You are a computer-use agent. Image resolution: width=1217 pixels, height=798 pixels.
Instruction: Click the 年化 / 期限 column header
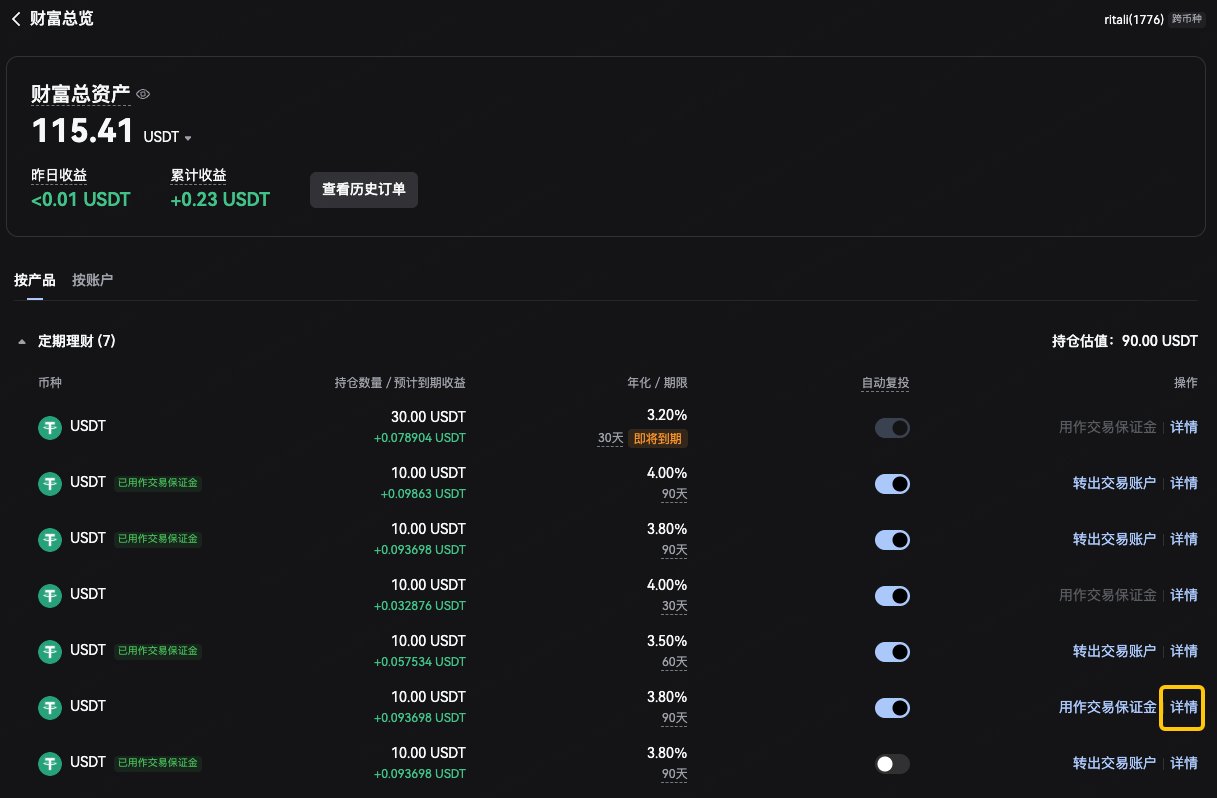coord(657,383)
